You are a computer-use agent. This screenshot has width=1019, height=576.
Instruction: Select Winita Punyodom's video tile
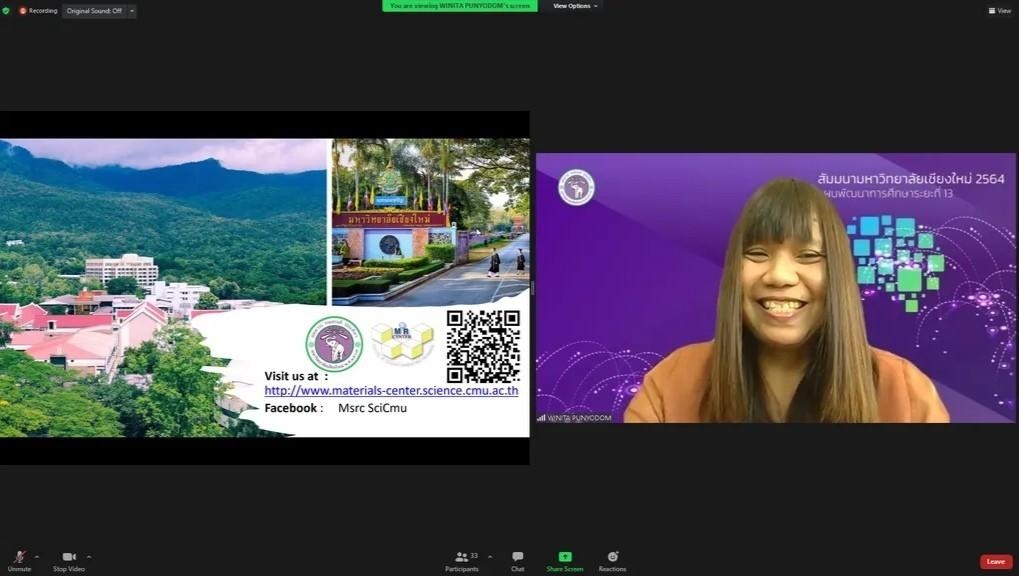(775, 288)
